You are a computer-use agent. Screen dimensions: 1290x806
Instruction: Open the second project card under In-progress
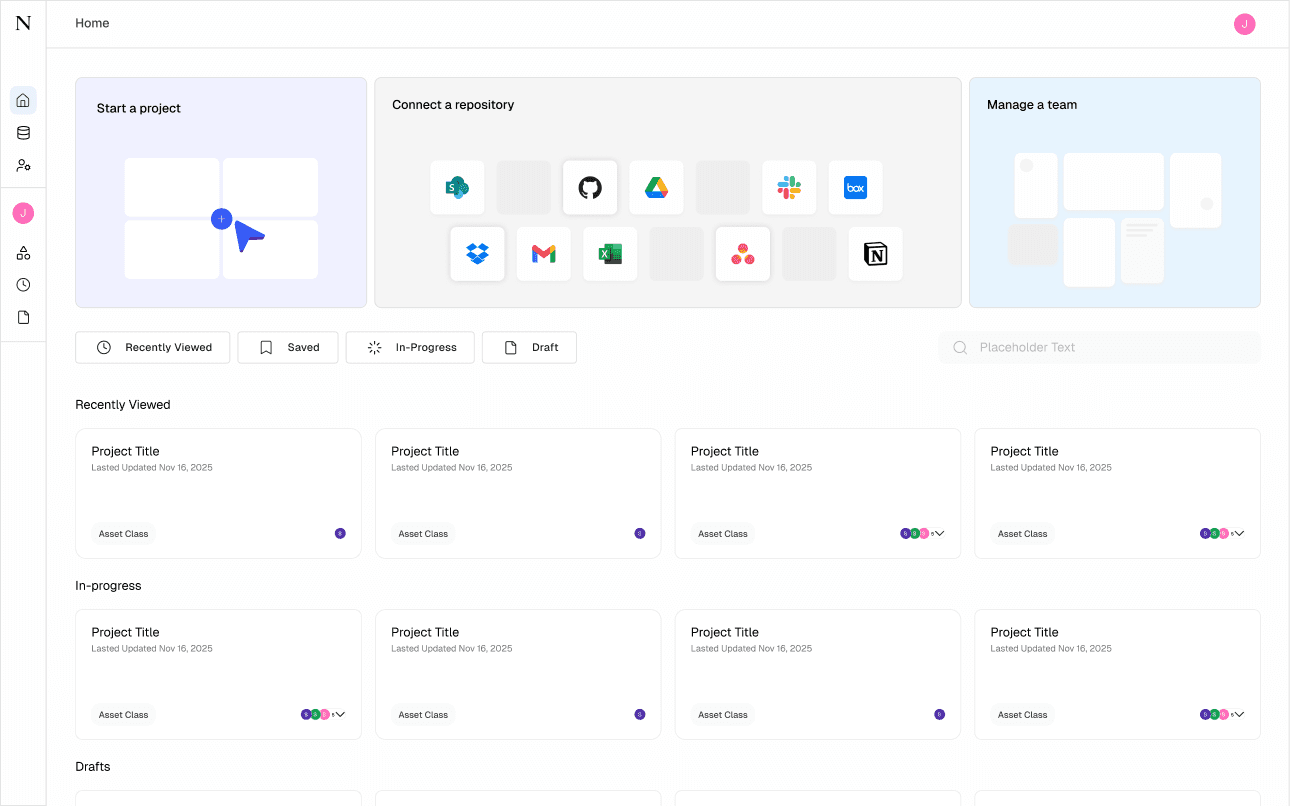click(x=518, y=674)
